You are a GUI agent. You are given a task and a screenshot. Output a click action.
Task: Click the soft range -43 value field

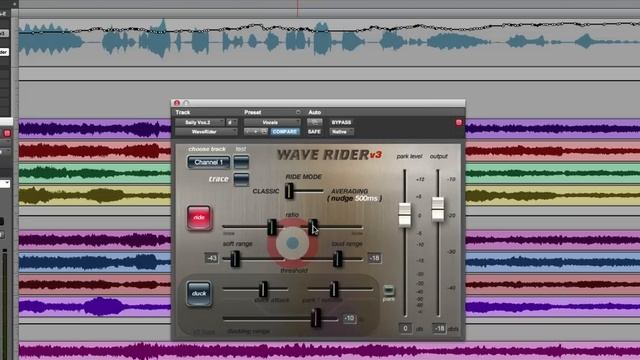(211, 258)
